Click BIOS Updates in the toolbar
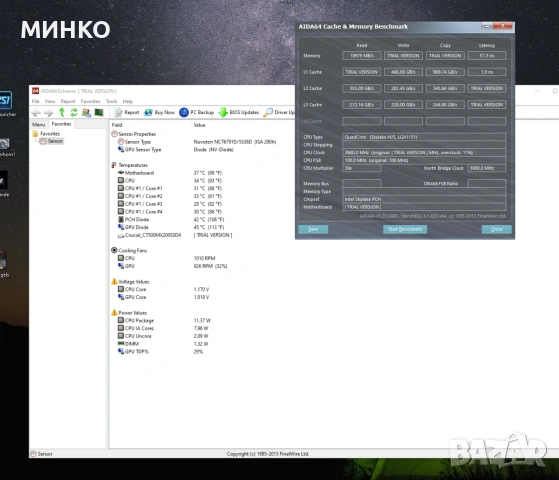Screen dimensions: 559x480 (x=239, y=112)
